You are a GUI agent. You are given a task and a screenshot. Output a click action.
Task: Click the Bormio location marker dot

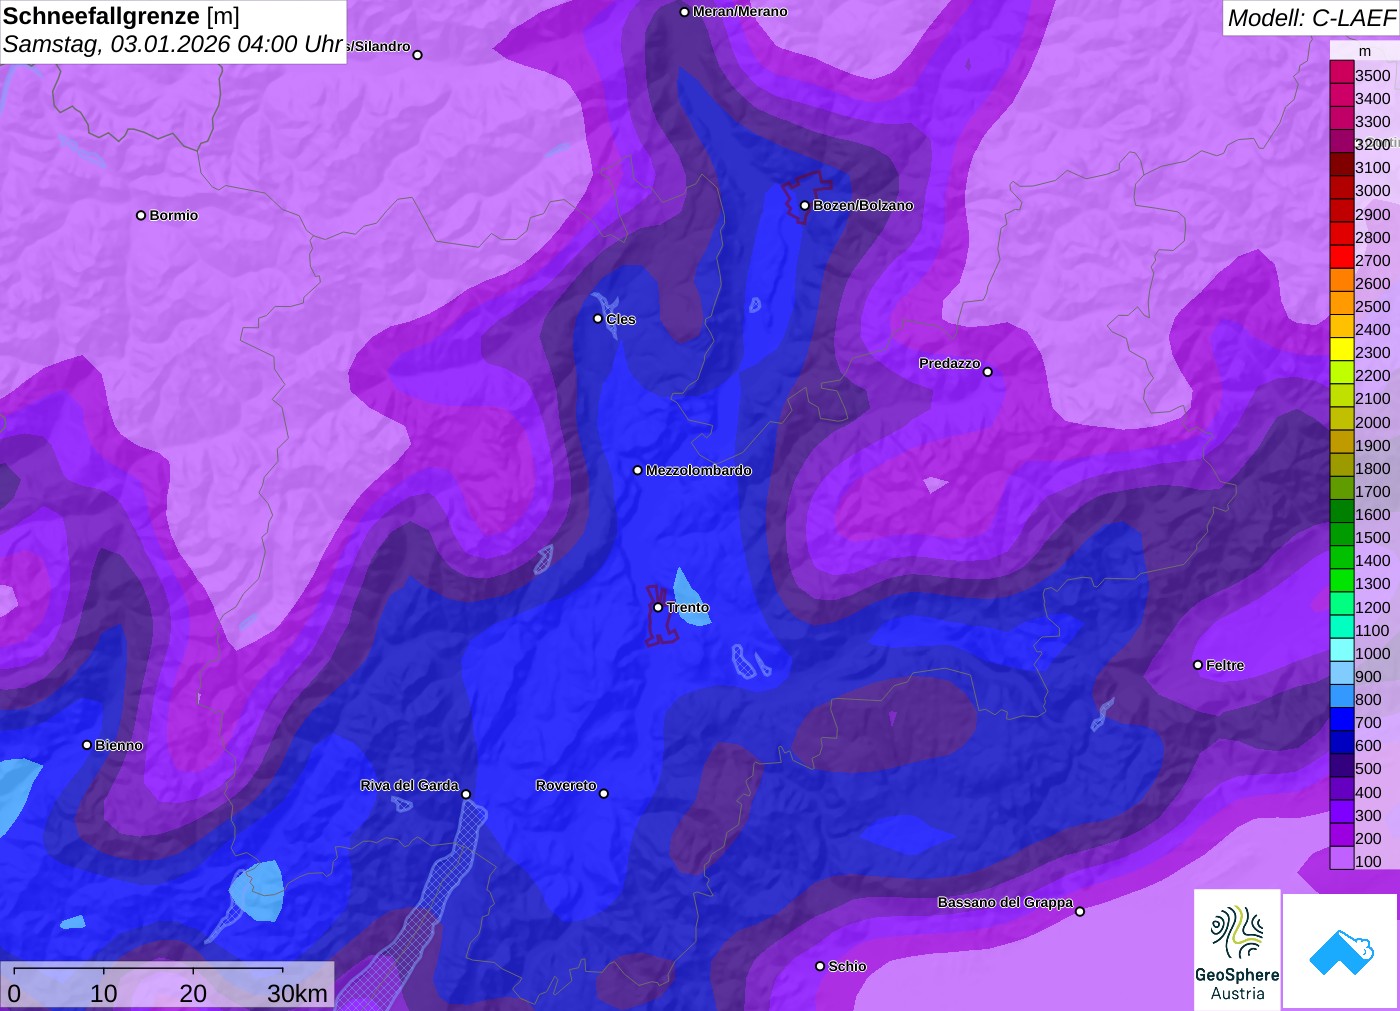pos(141,215)
